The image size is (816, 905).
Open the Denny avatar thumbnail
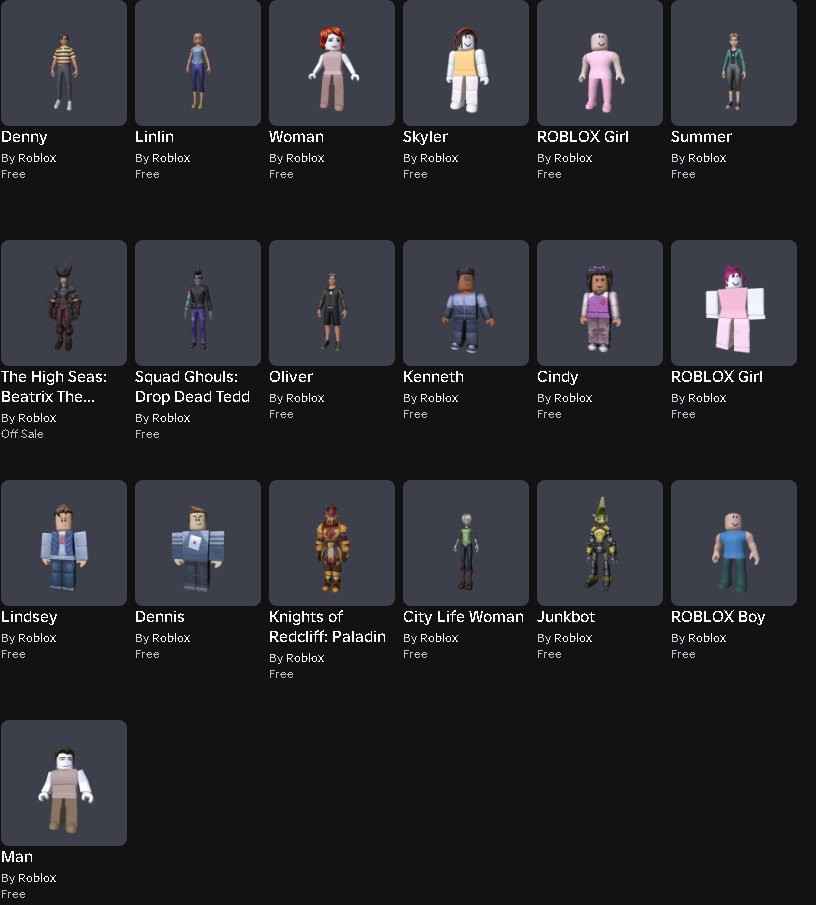pyautogui.click(x=64, y=62)
